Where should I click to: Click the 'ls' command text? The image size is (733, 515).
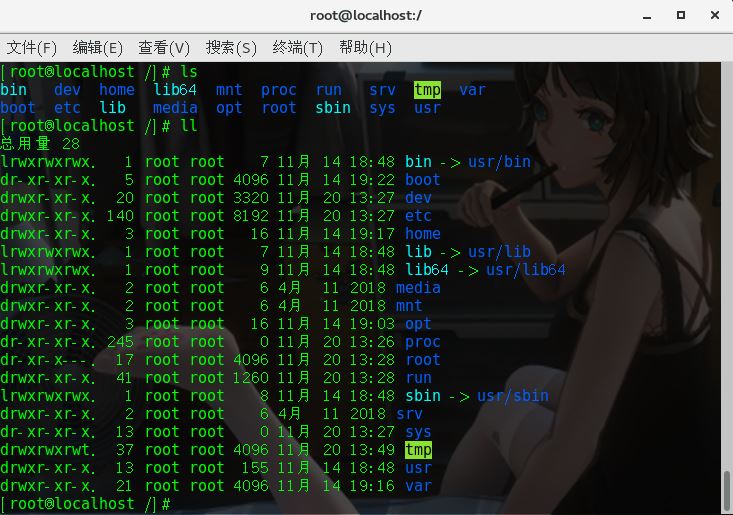coord(189,72)
